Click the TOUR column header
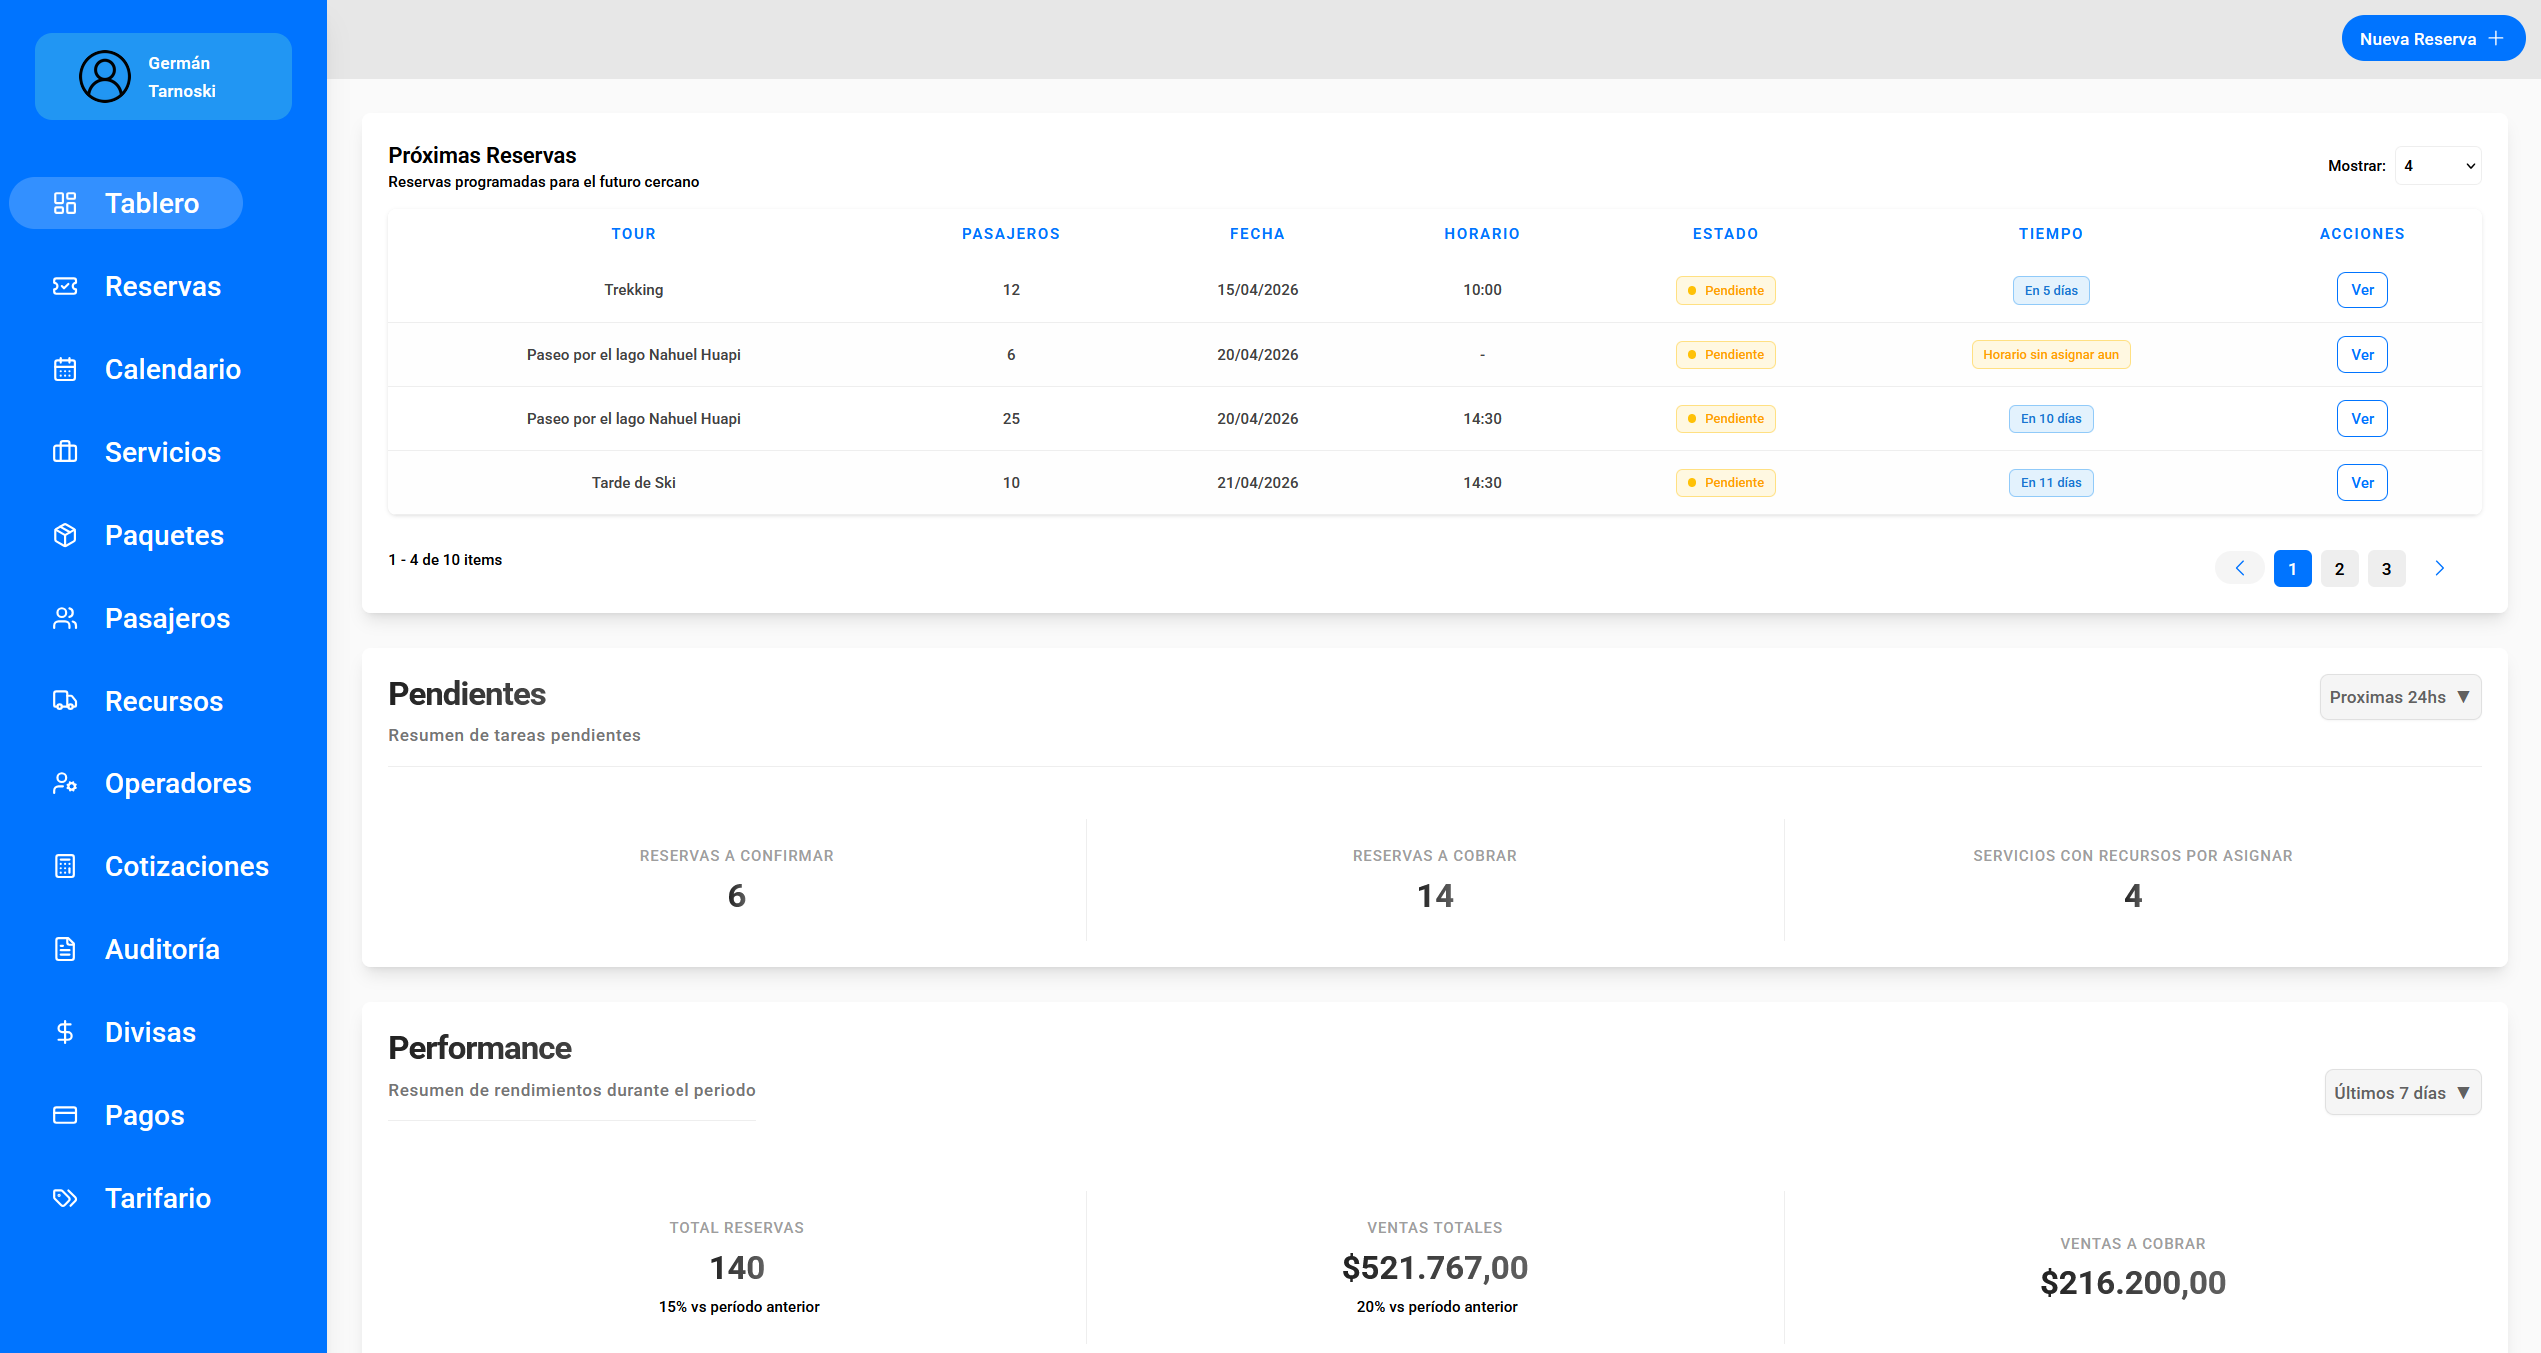2541x1353 pixels. coord(634,233)
